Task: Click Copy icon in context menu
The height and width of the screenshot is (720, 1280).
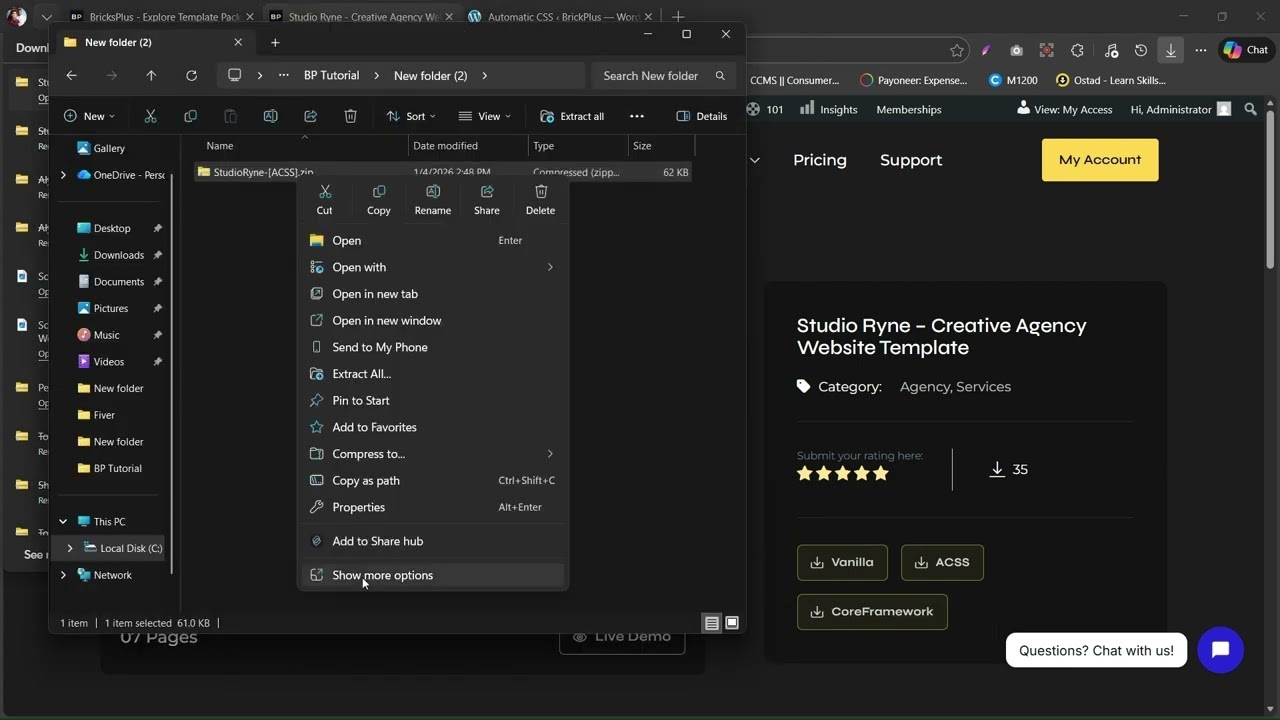Action: click(379, 200)
